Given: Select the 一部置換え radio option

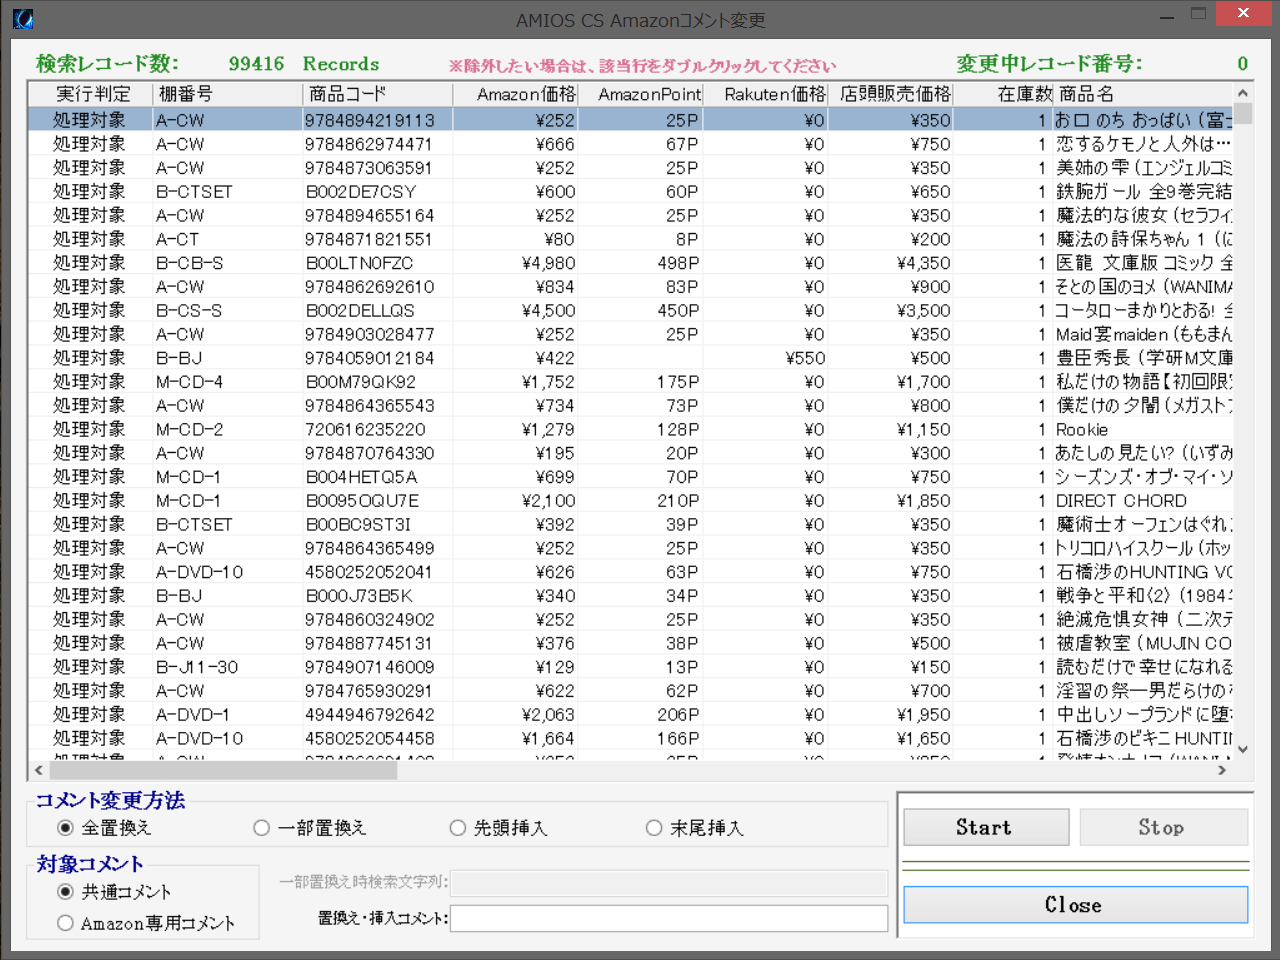Looking at the screenshot, I should tap(262, 828).
